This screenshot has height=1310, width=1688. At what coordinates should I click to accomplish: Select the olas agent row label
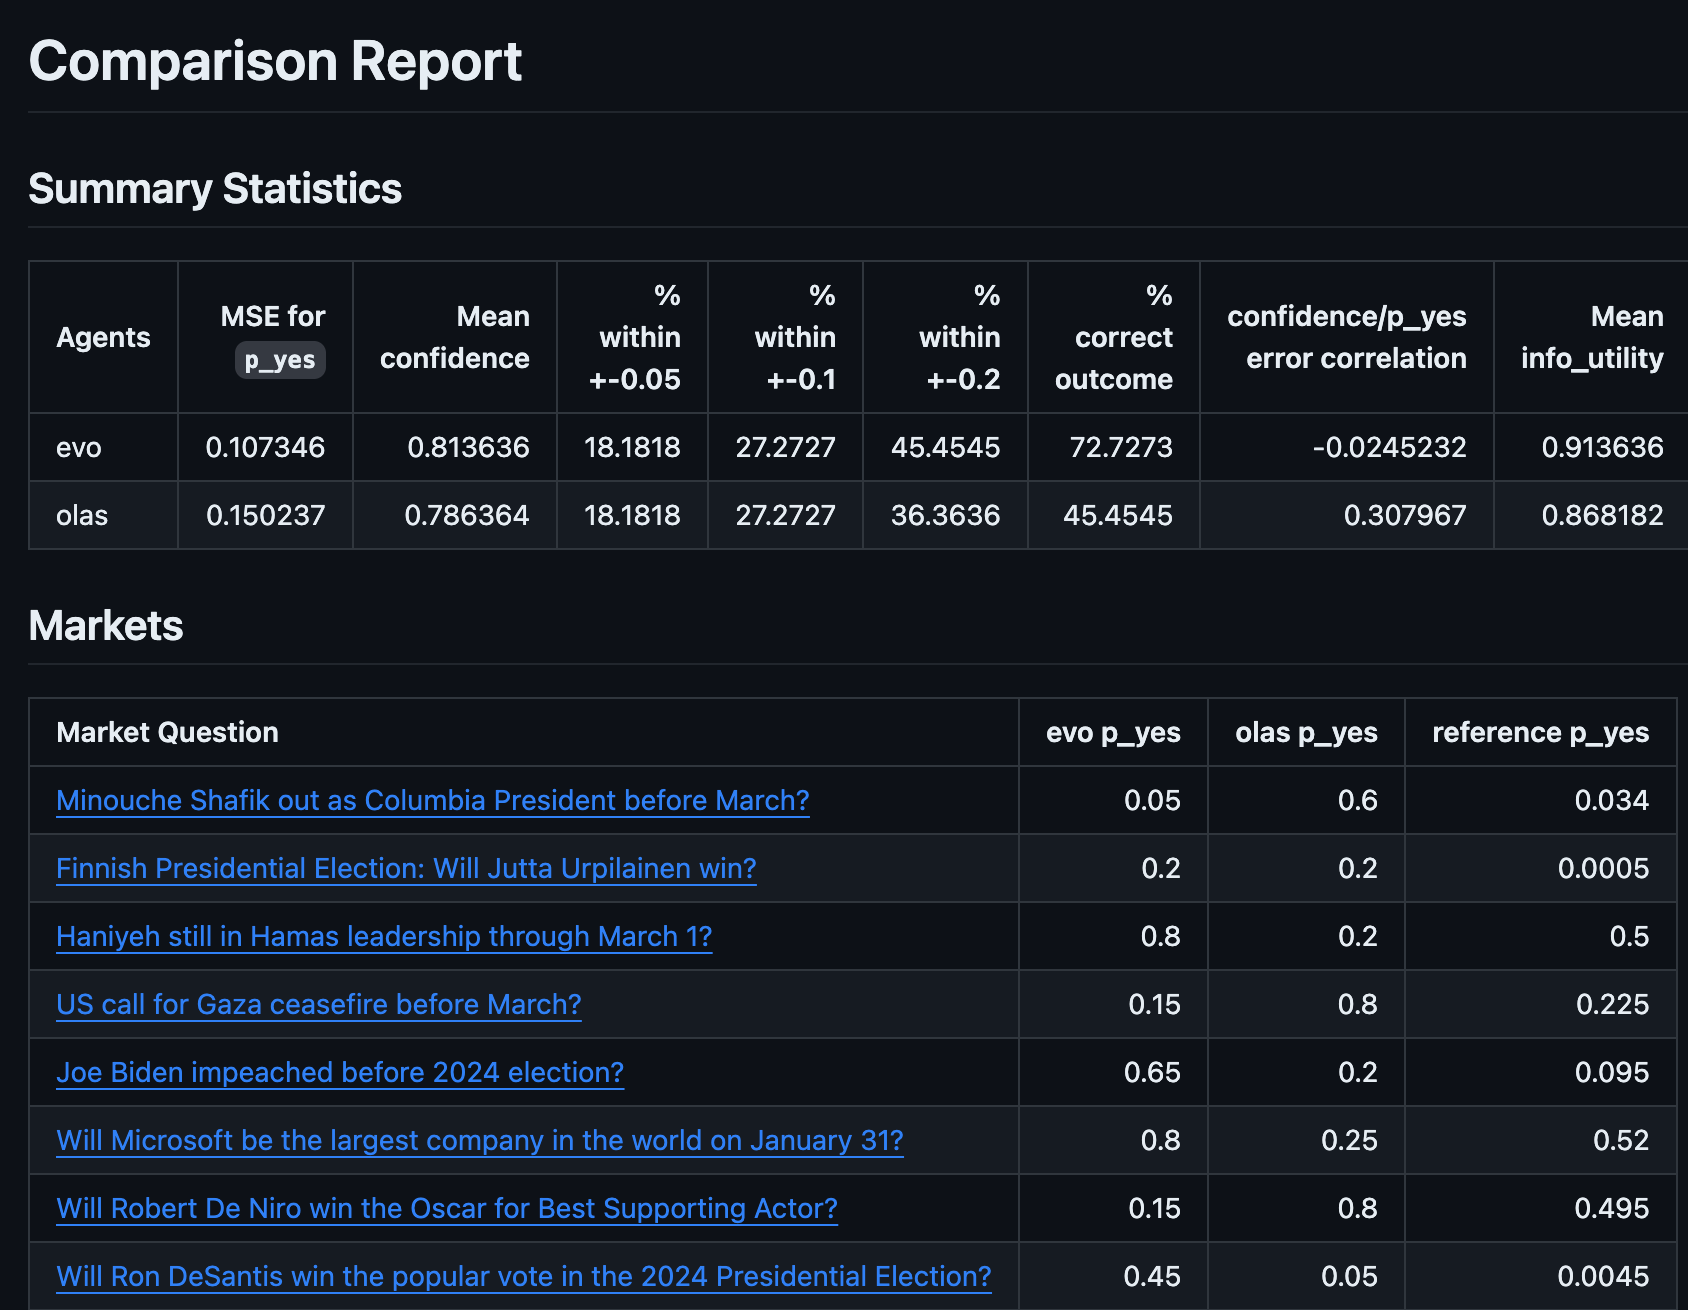pos(82,515)
